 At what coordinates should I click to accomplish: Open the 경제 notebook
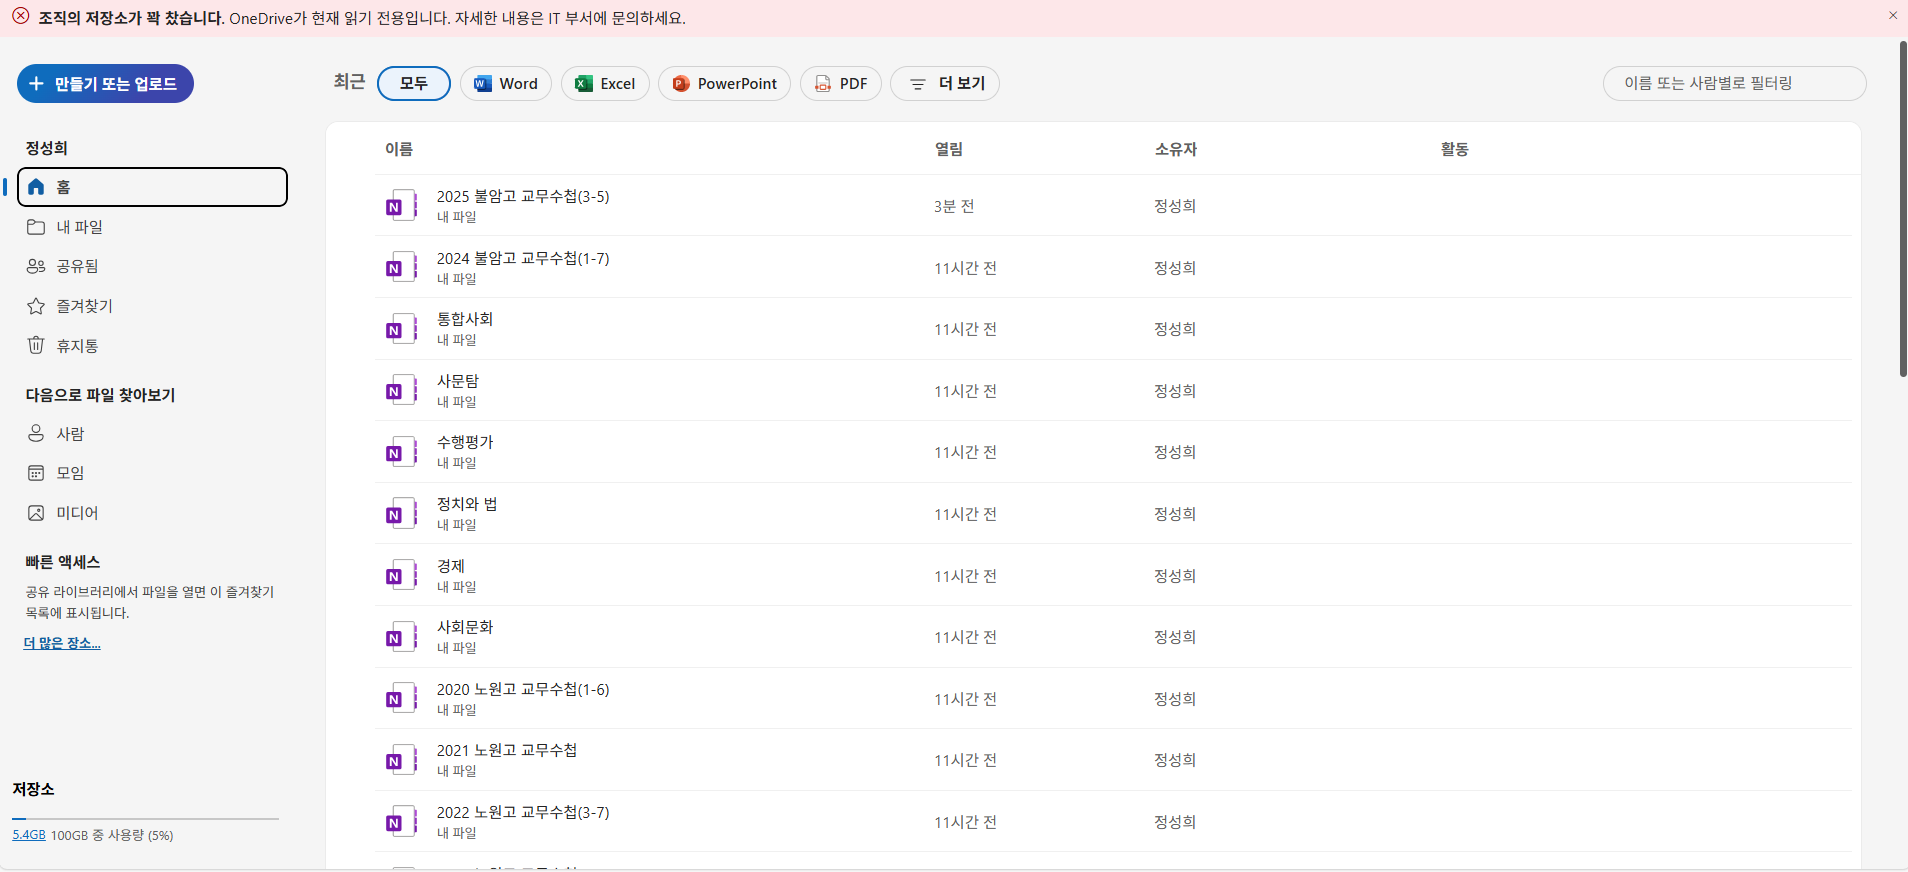point(451,566)
